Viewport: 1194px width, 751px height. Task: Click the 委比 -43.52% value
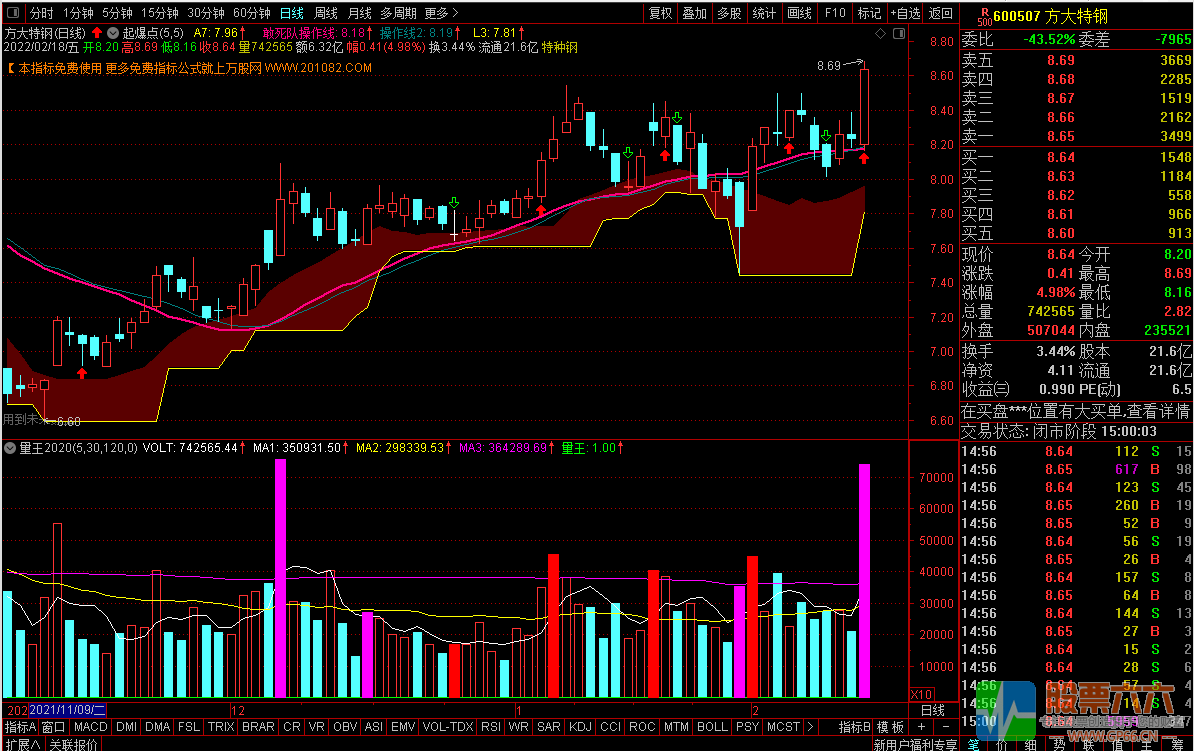tap(1049, 39)
